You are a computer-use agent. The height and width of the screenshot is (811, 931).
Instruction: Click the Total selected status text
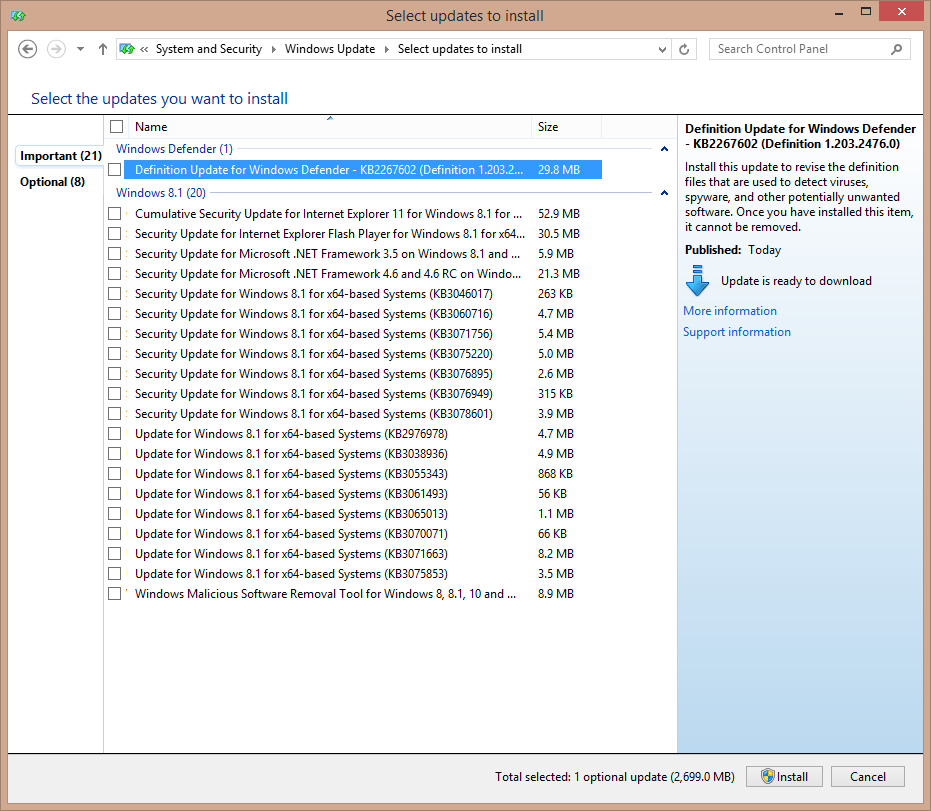(x=615, y=777)
